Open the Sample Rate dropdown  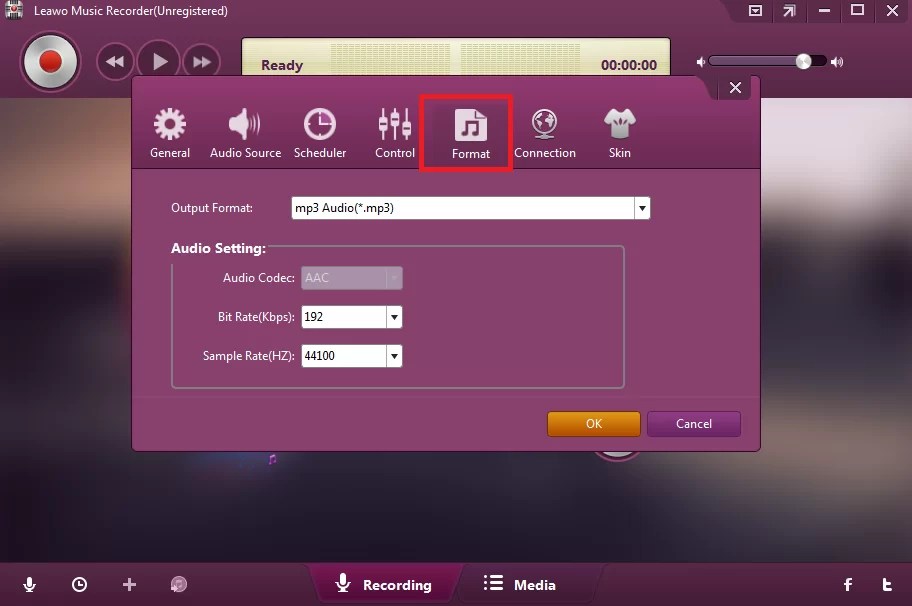tap(394, 355)
